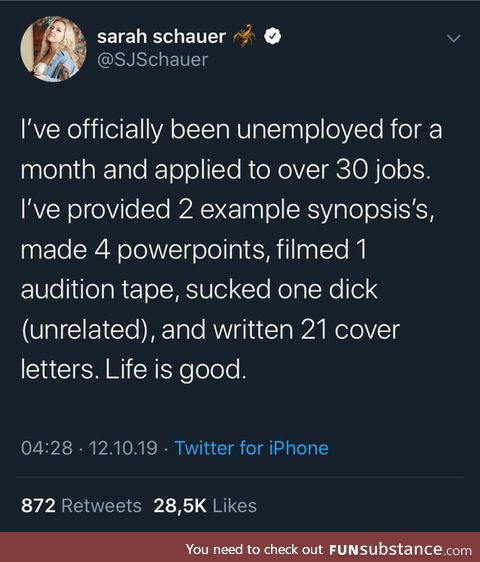Click the 12.10.19 date
The image size is (480, 562).
[x=123, y=448]
